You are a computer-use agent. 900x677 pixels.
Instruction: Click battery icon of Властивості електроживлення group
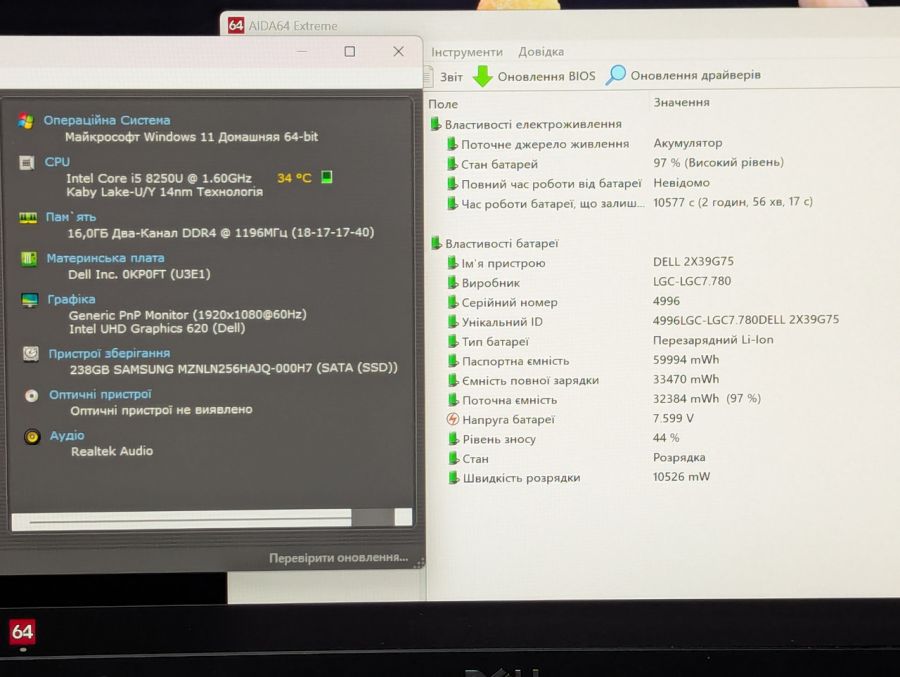coord(436,124)
